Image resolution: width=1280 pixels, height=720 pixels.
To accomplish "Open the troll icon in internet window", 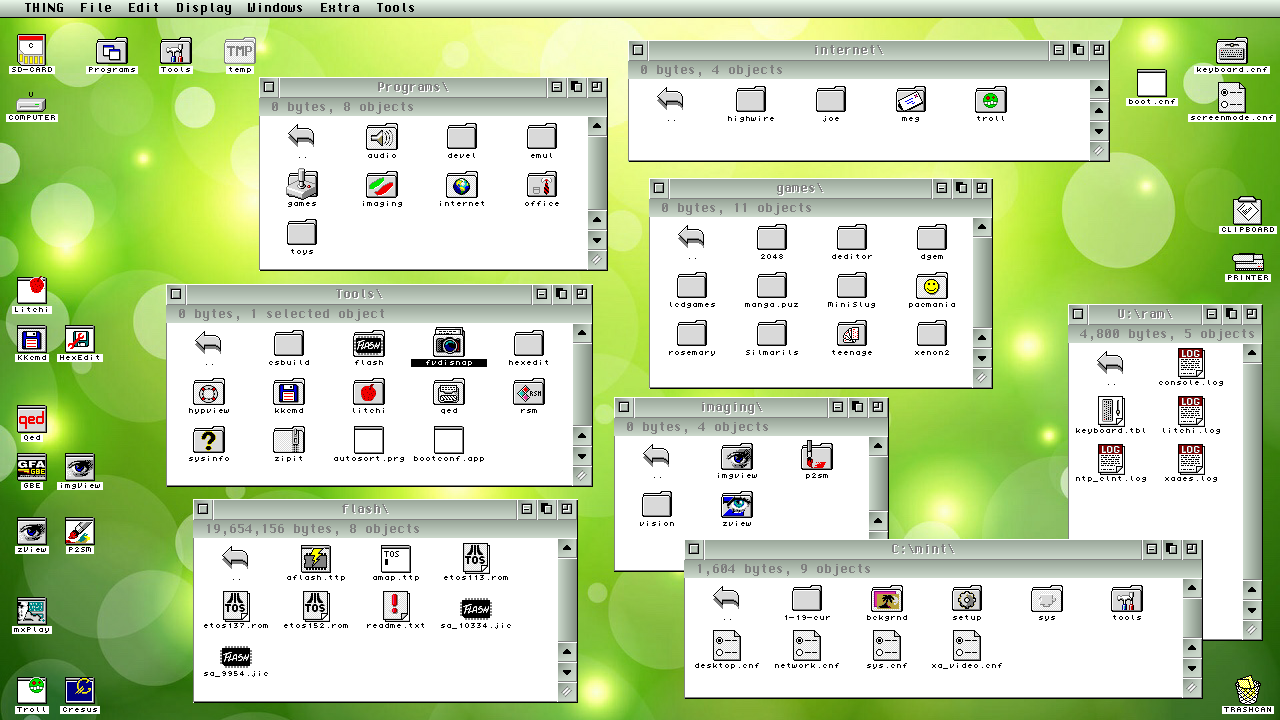I will pyautogui.click(x=990, y=100).
